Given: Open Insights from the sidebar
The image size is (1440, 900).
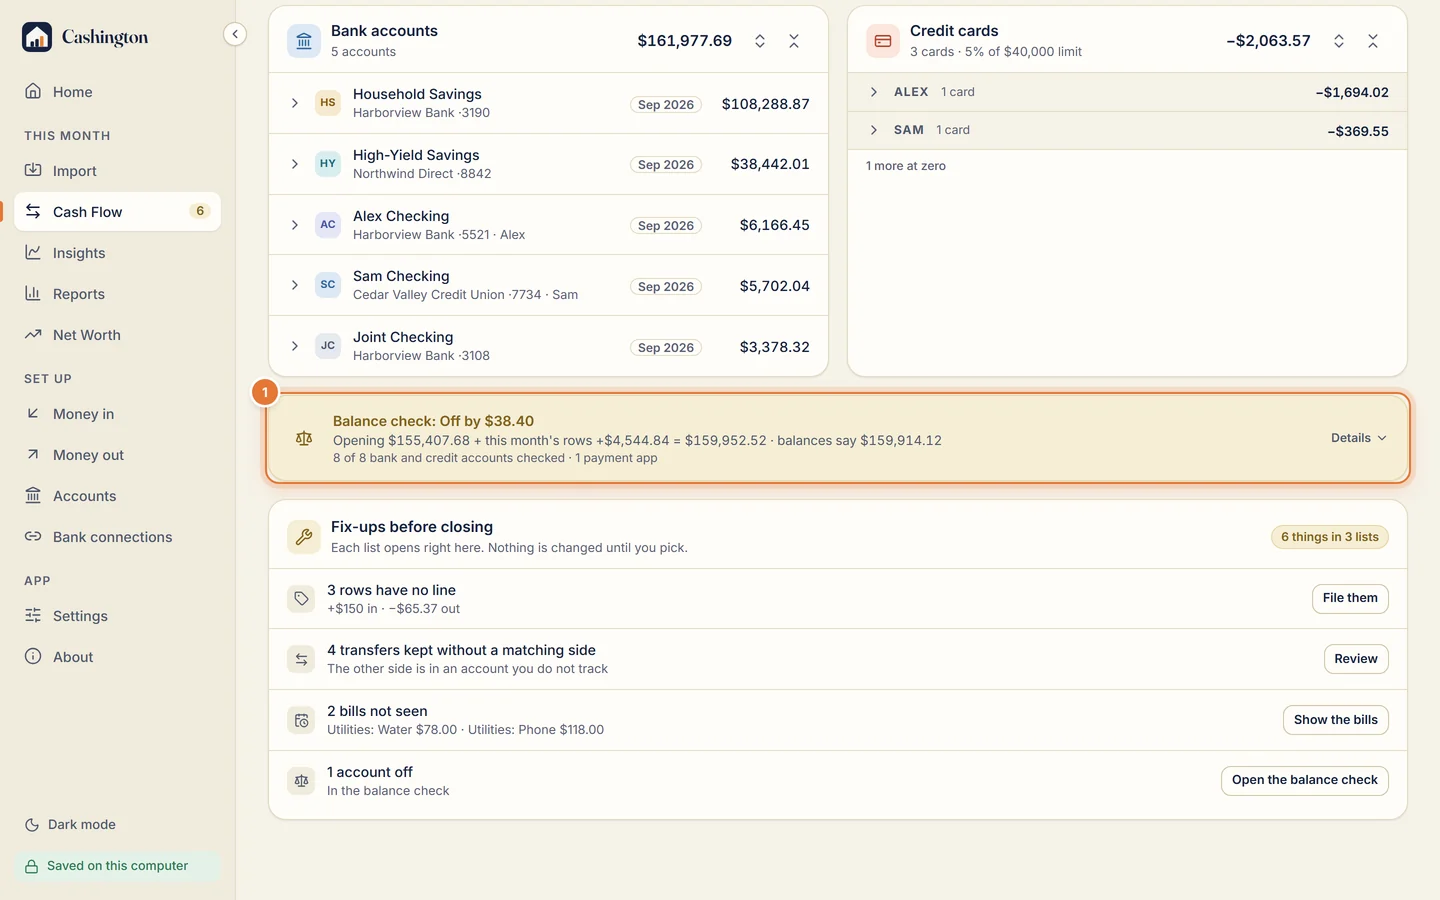Looking at the screenshot, I should [x=117, y=253].
